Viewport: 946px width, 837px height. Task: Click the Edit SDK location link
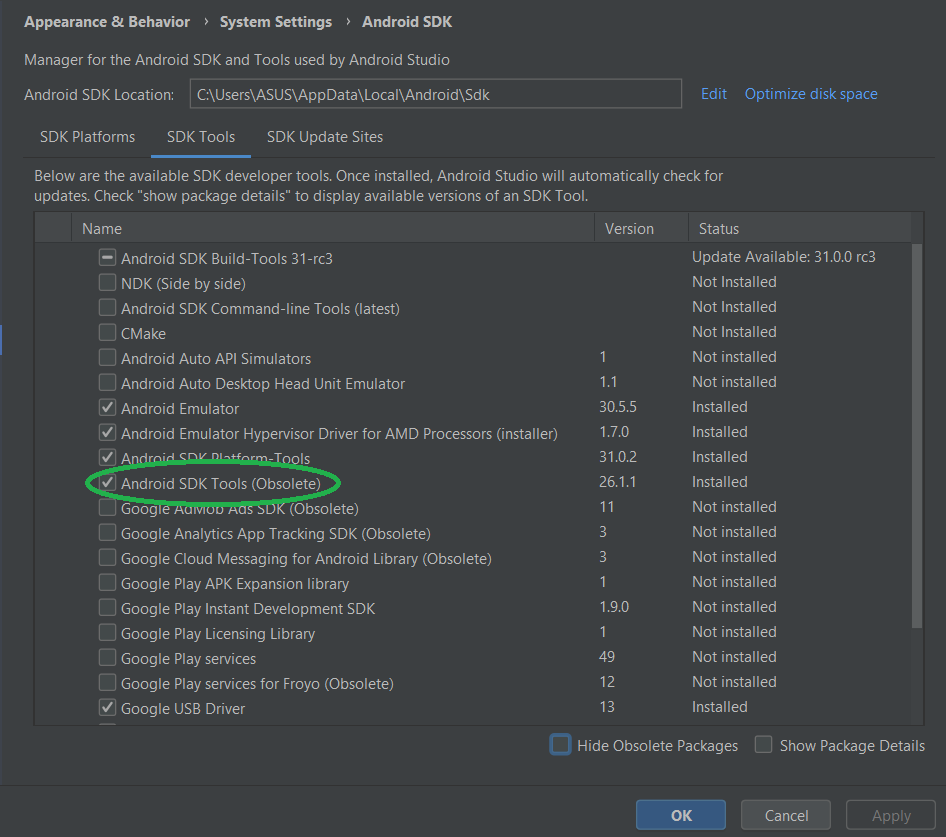coord(714,94)
